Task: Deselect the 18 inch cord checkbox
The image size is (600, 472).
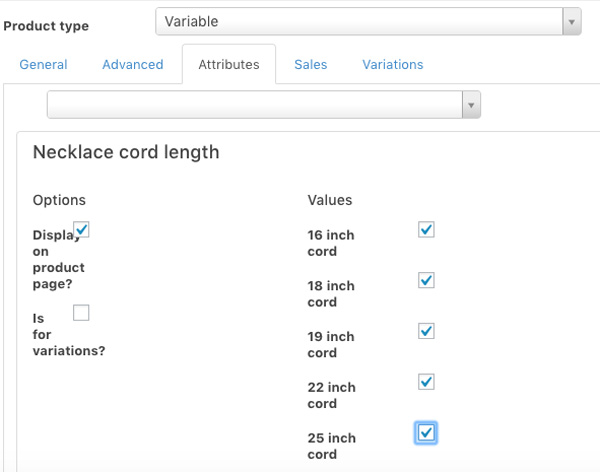Action: tap(426, 280)
